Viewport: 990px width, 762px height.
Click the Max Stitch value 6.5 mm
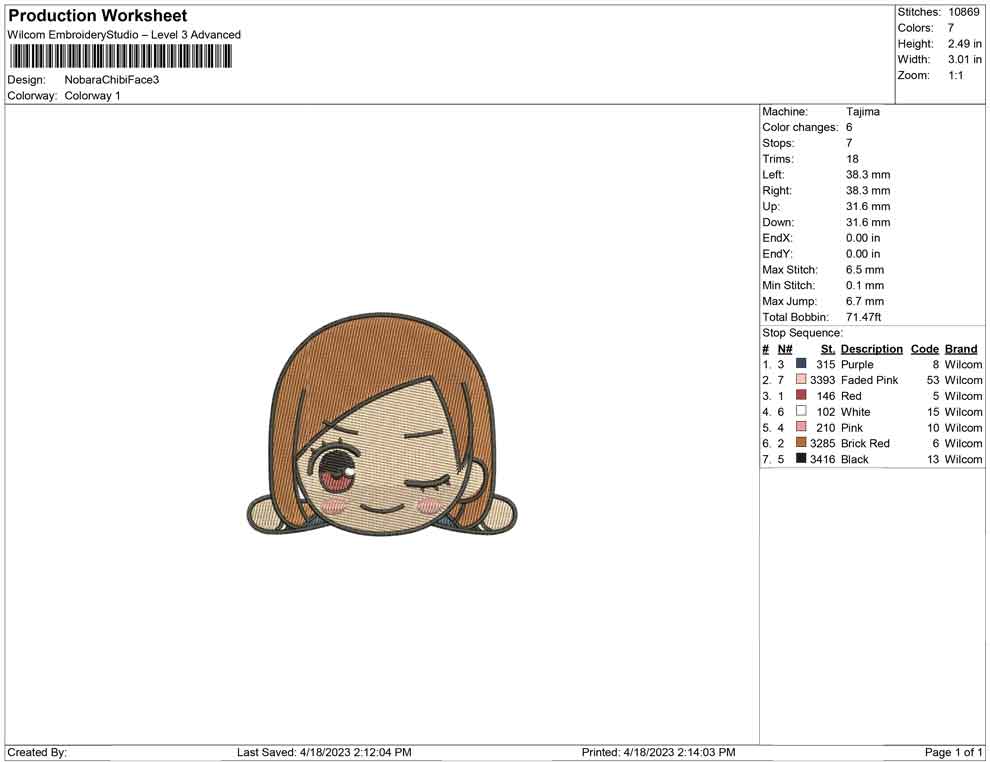[x=864, y=270]
